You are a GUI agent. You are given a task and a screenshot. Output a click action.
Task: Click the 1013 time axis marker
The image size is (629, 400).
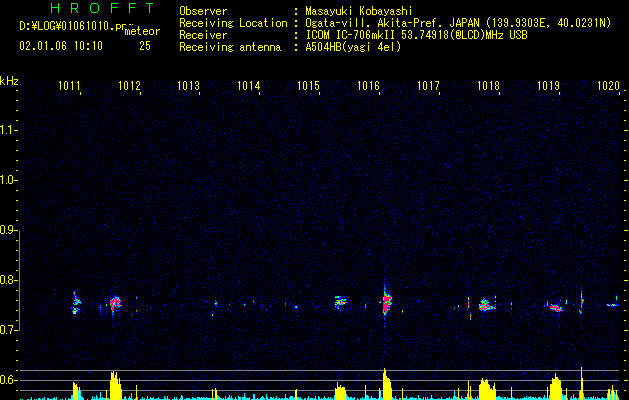pos(189,86)
